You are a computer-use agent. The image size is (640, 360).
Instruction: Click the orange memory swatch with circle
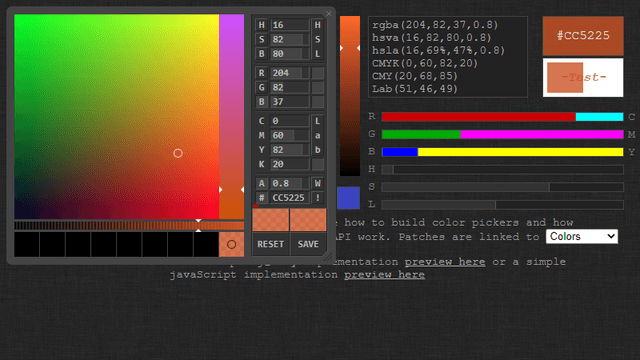(231, 244)
